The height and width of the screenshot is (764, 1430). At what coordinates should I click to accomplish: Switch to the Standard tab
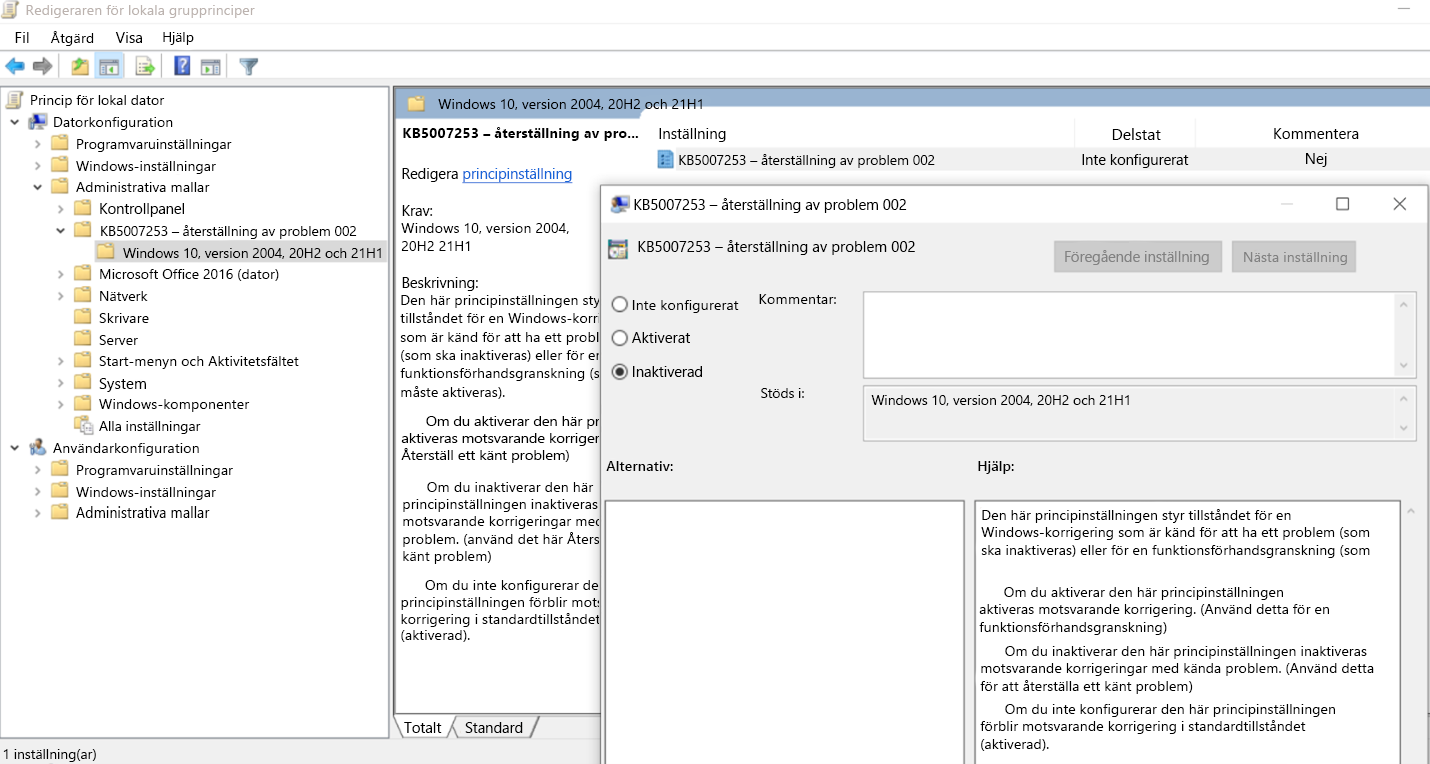click(x=494, y=728)
